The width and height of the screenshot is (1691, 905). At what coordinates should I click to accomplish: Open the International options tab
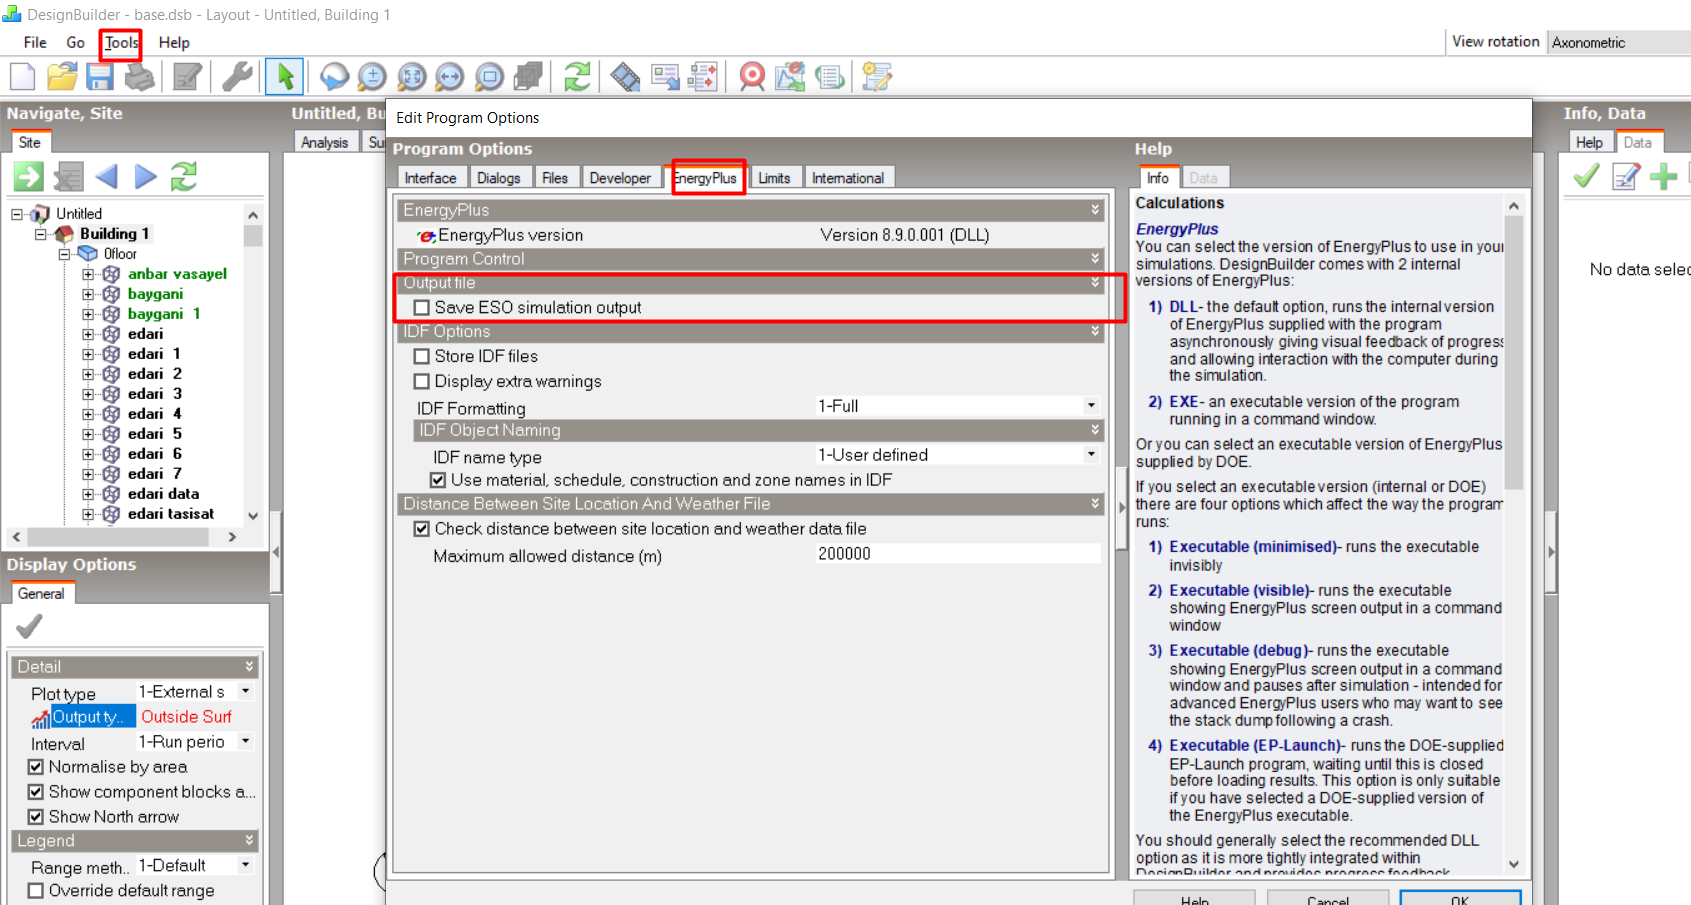(x=848, y=178)
